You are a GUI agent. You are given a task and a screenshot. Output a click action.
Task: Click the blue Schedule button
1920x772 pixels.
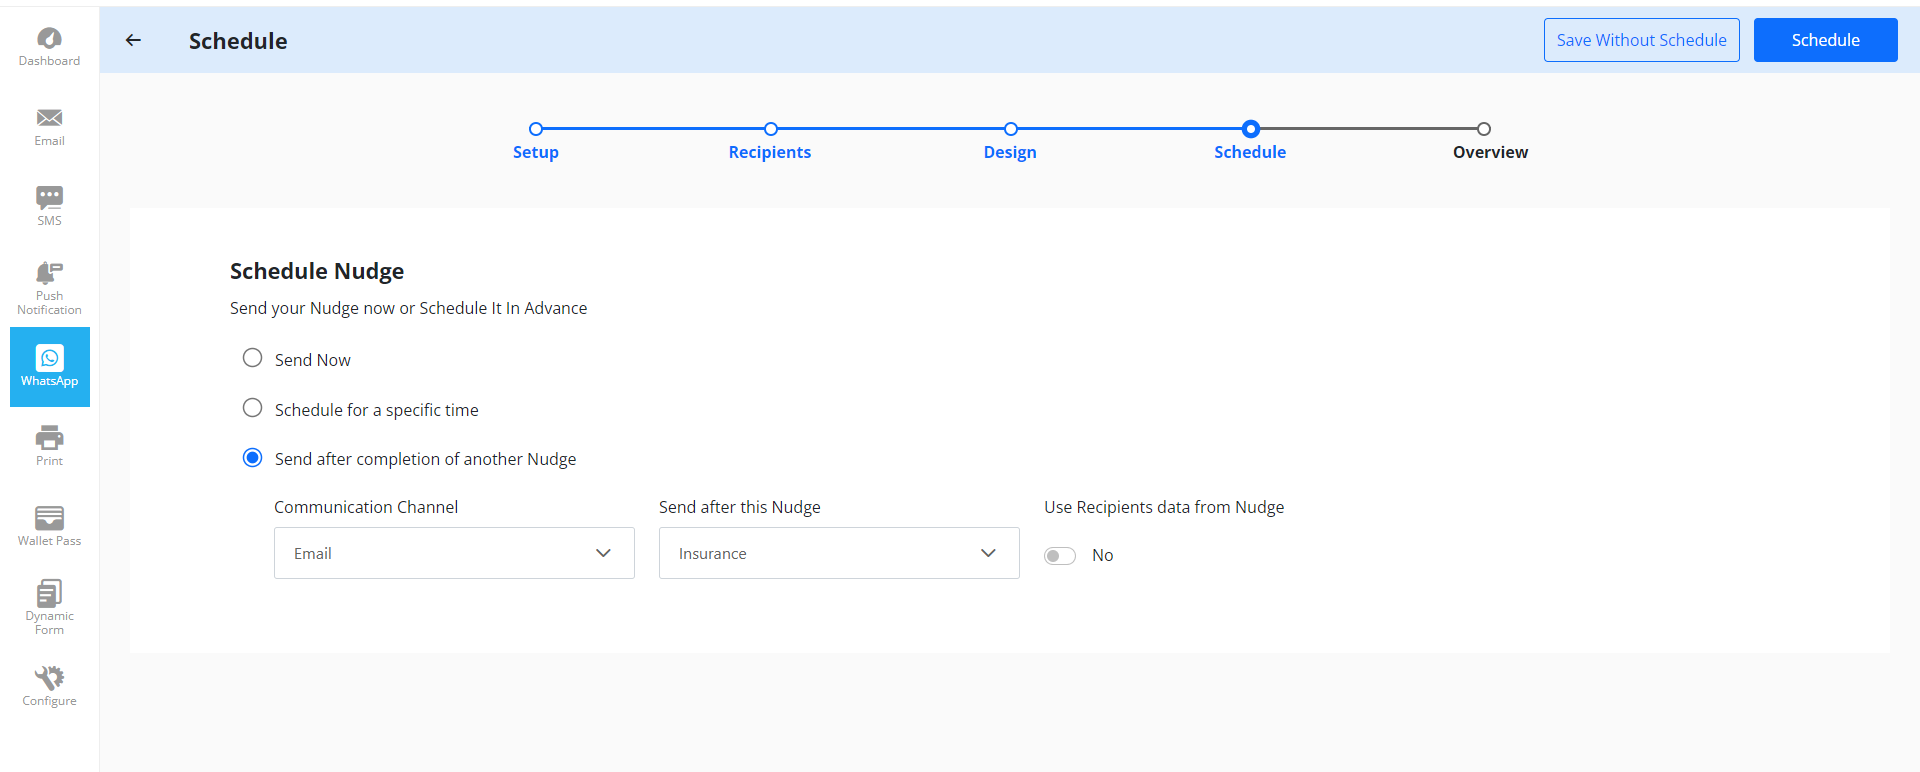click(x=1825, y=40)
